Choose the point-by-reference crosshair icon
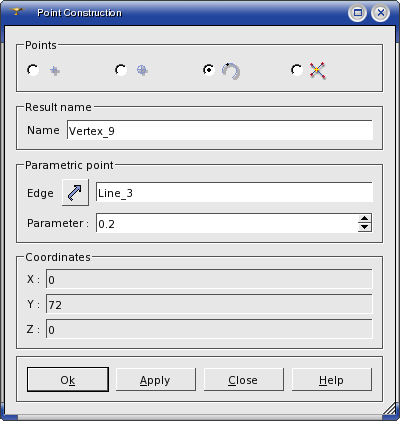Image resolution: width=400 pixels, height=421 pixels. coord(142,70)
